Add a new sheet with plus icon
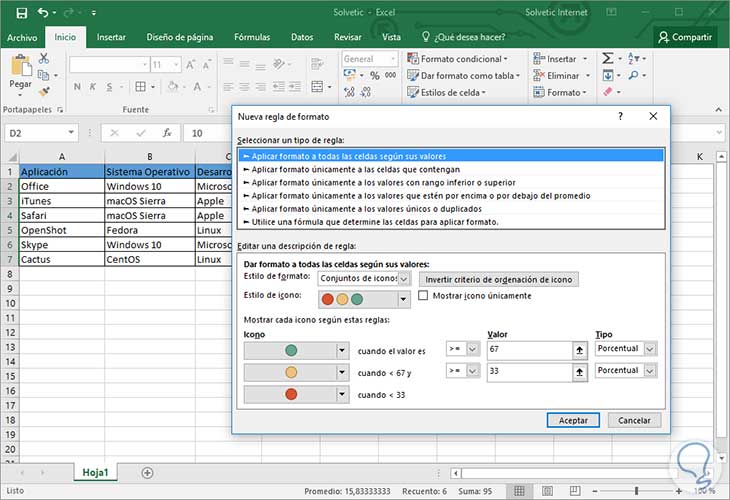 pyautogui.click(x=147, y=472)
